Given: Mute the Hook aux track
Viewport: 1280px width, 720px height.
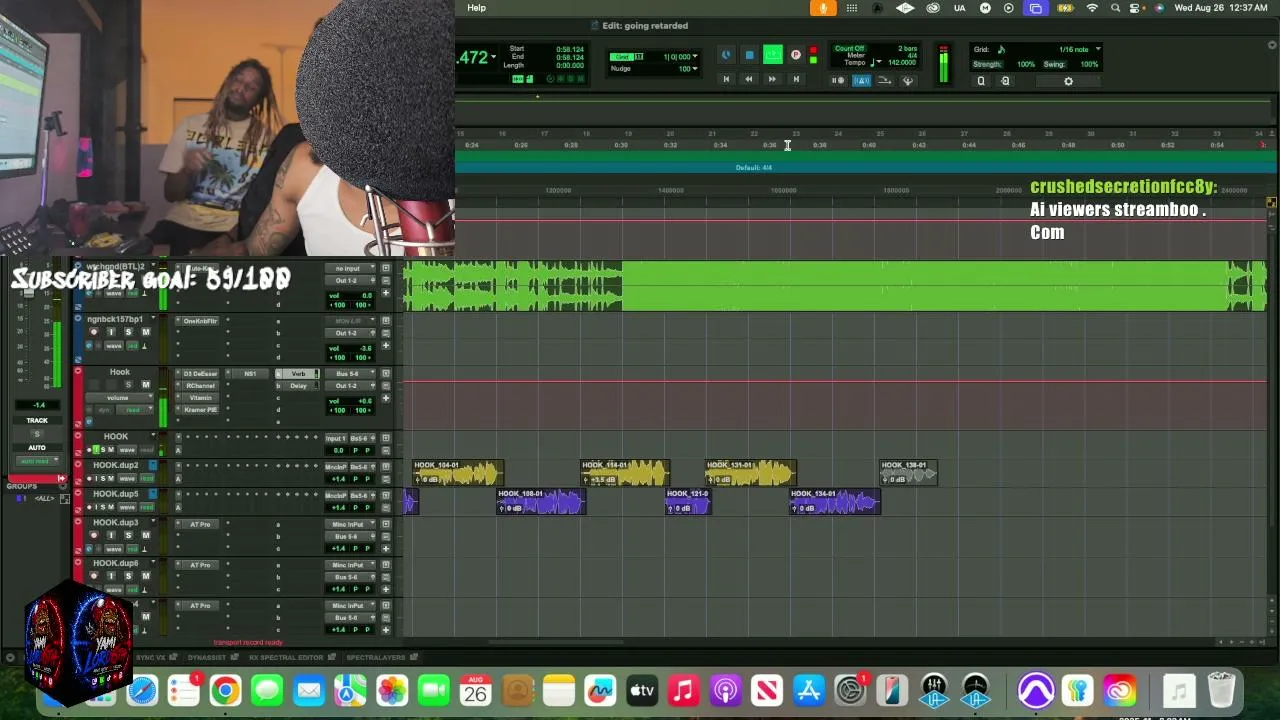Looking at the screenshot, I should (145, 385).
